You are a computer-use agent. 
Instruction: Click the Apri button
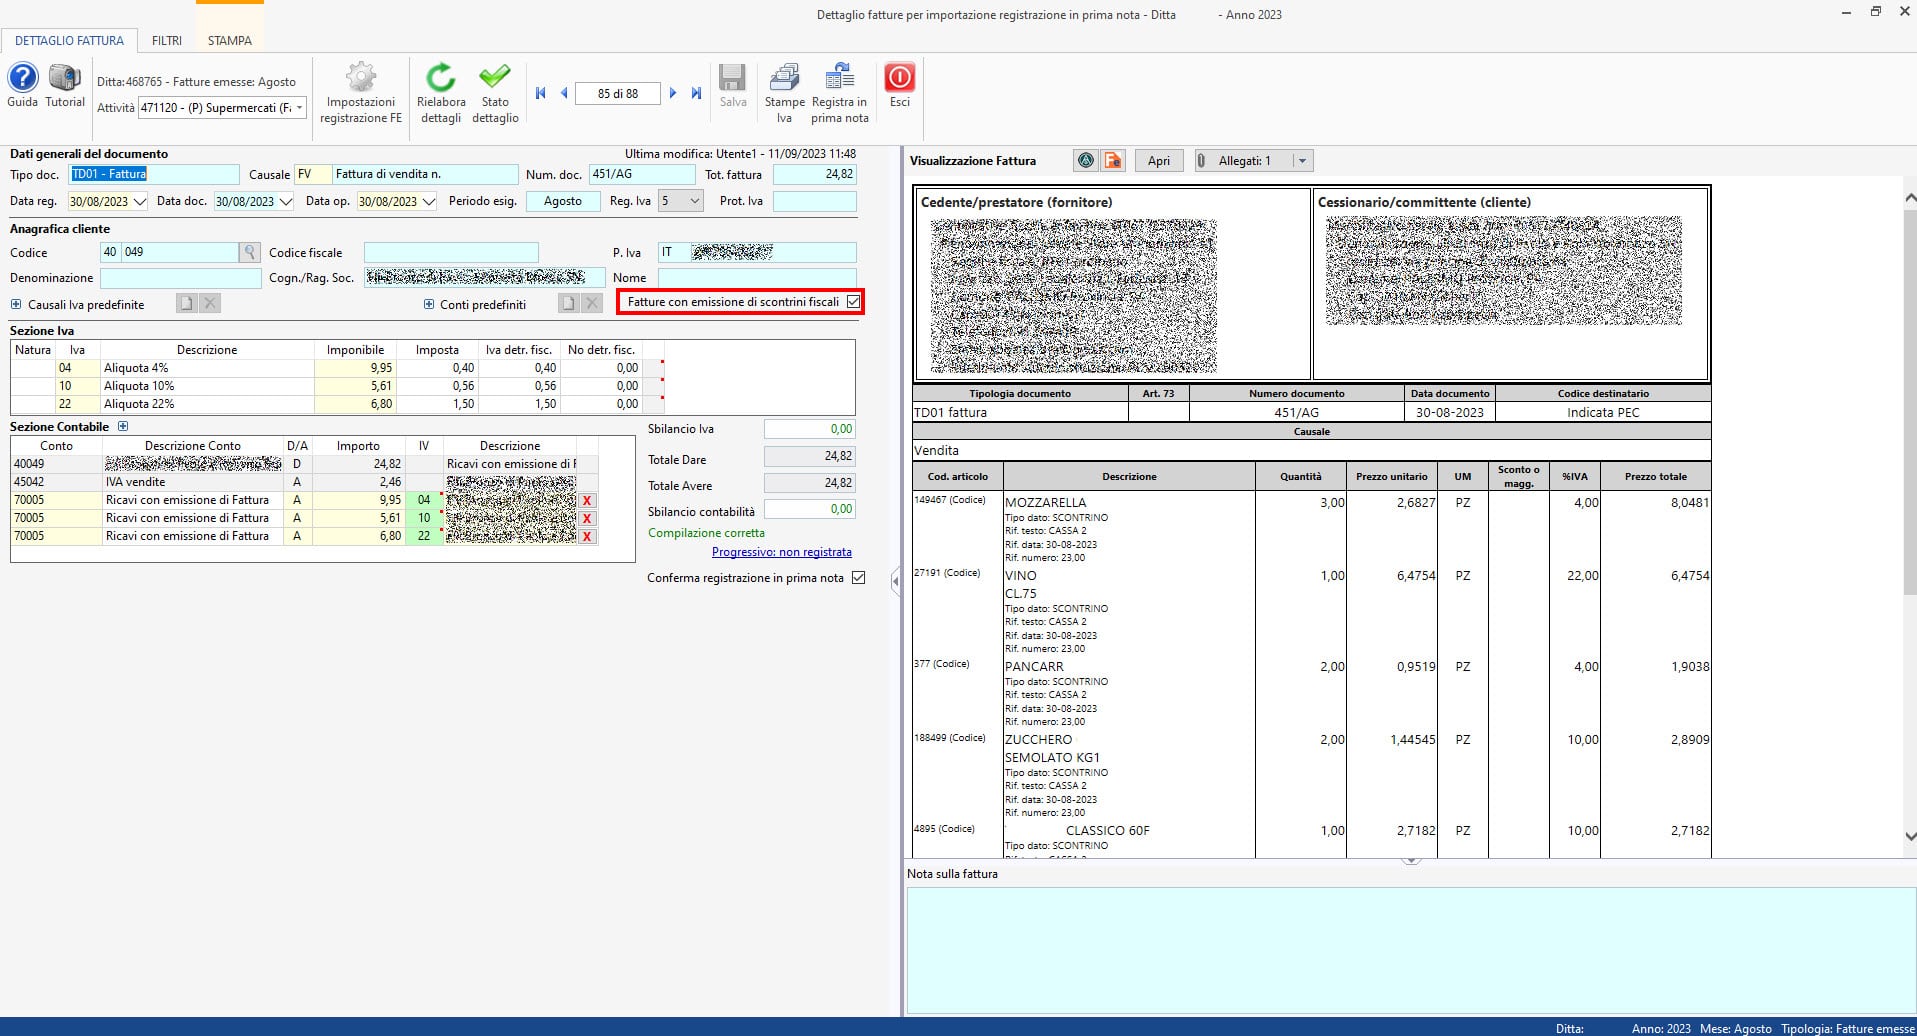click(1158, 161)
